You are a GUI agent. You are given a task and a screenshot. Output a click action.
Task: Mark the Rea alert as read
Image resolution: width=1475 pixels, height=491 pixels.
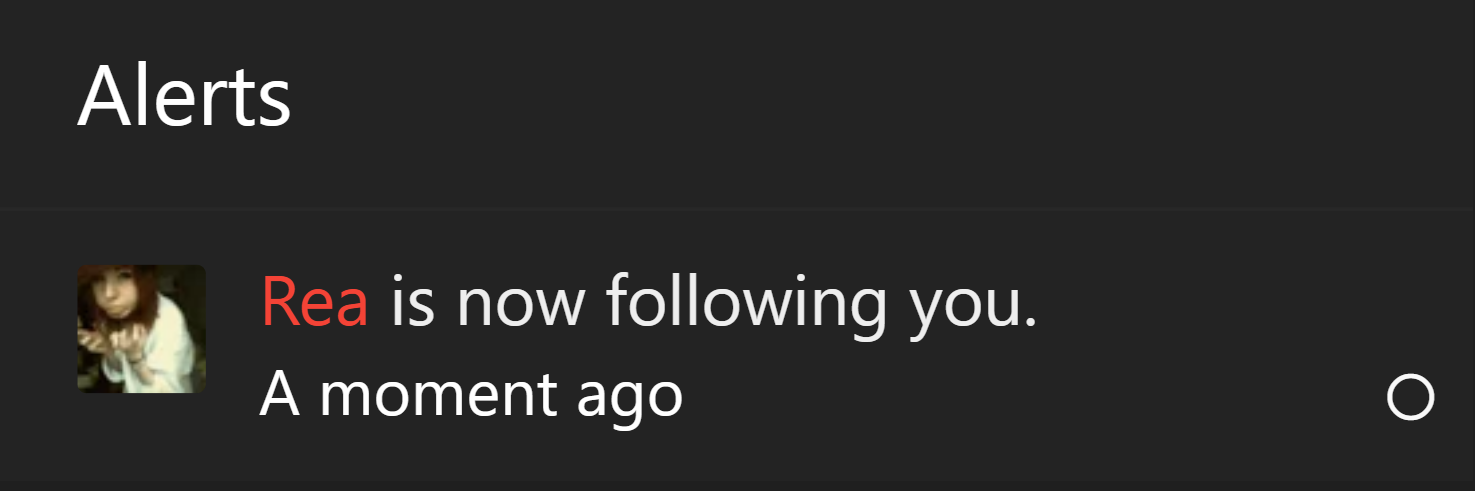(x=1410, y=398)
